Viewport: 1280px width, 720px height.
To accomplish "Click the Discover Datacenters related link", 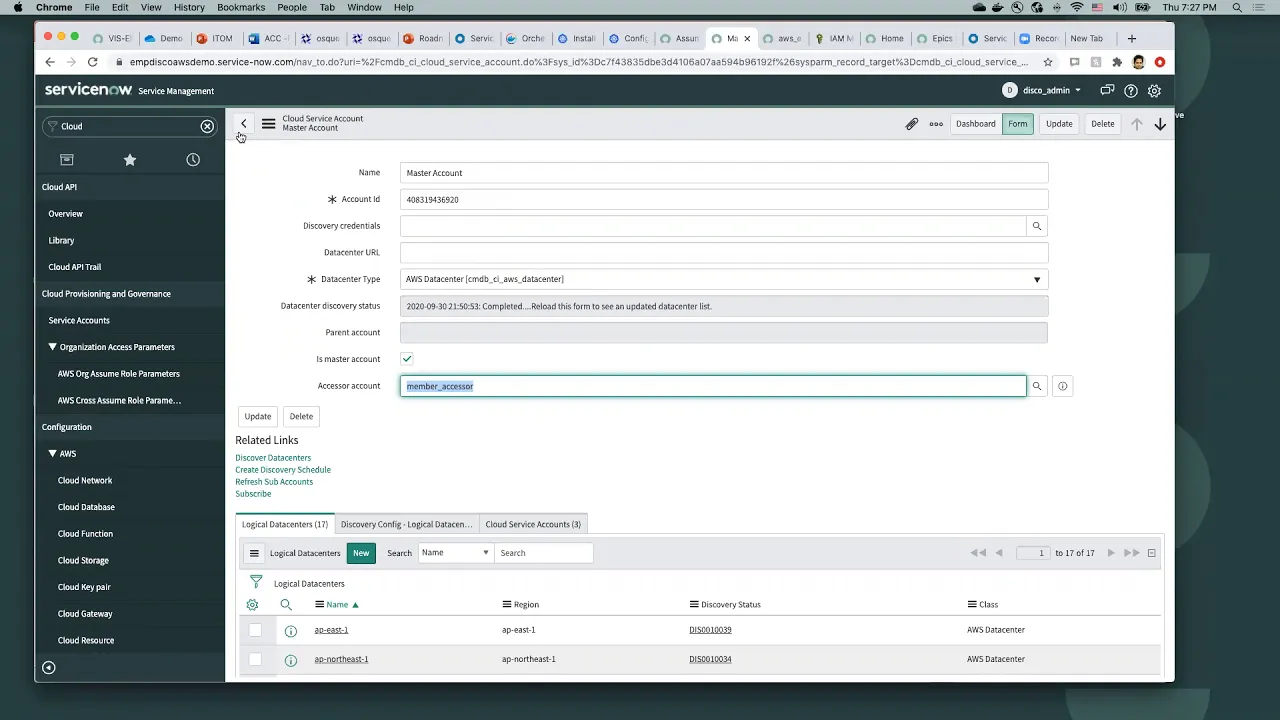I will pos(273,457).
